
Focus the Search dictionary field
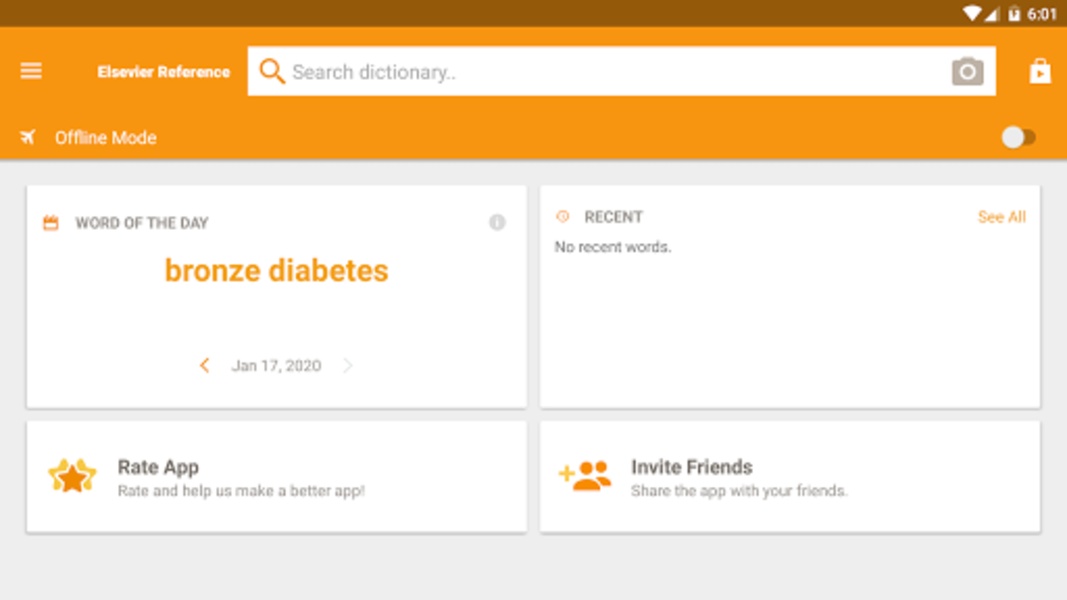[x=621, y=71]
